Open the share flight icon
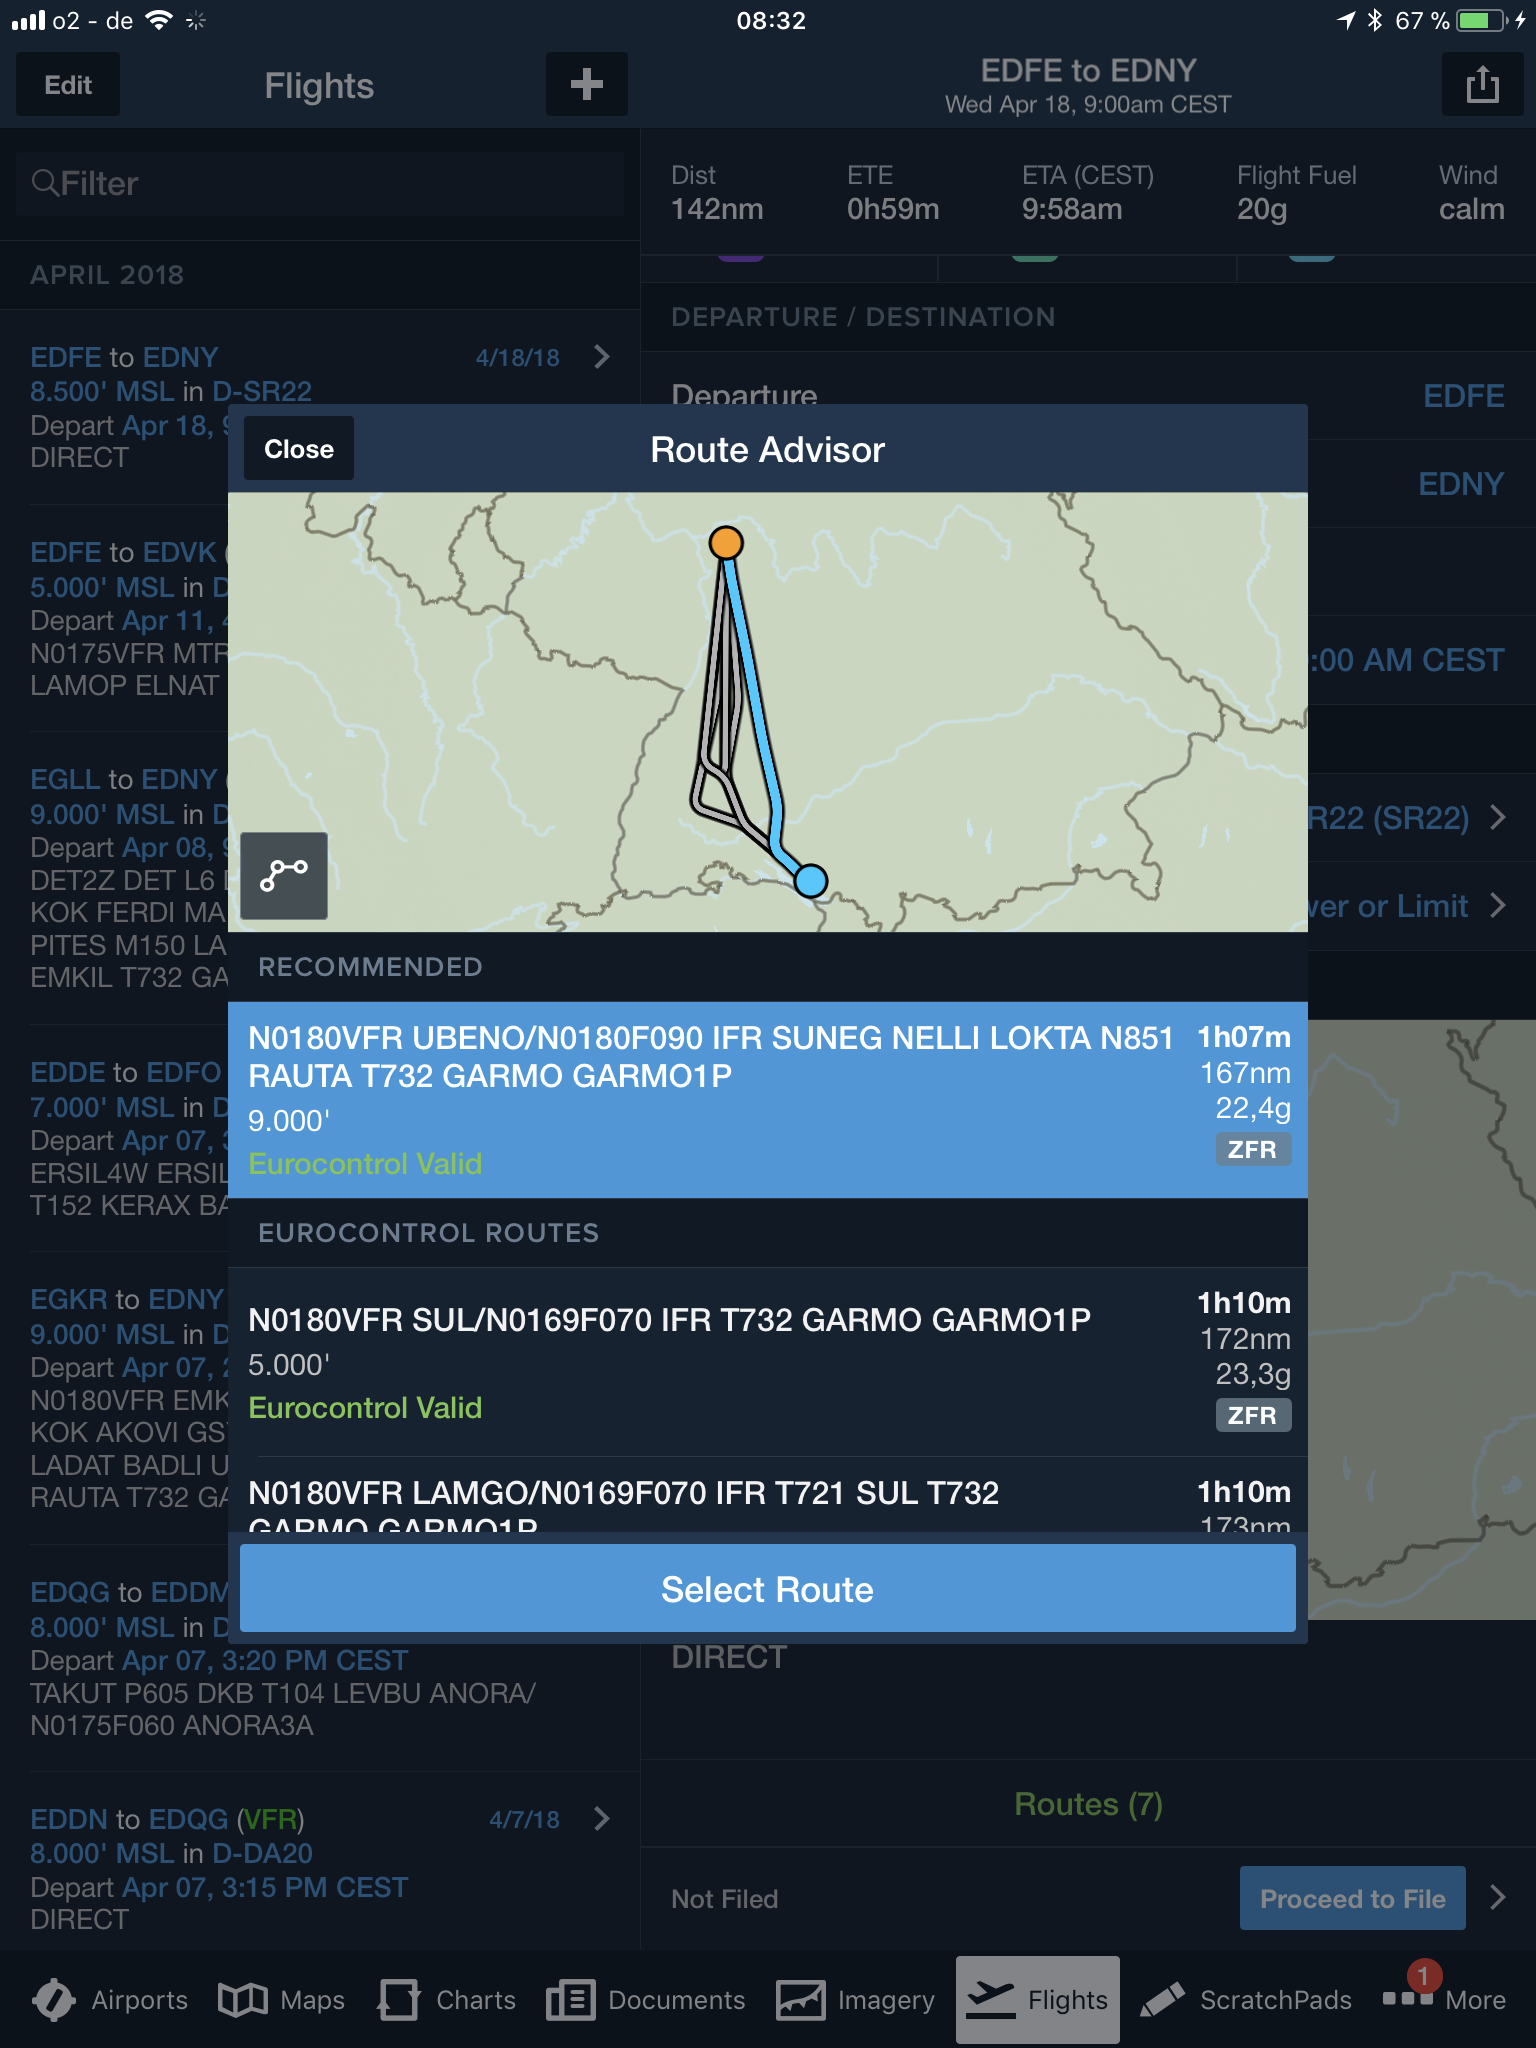 [1482, 85]
